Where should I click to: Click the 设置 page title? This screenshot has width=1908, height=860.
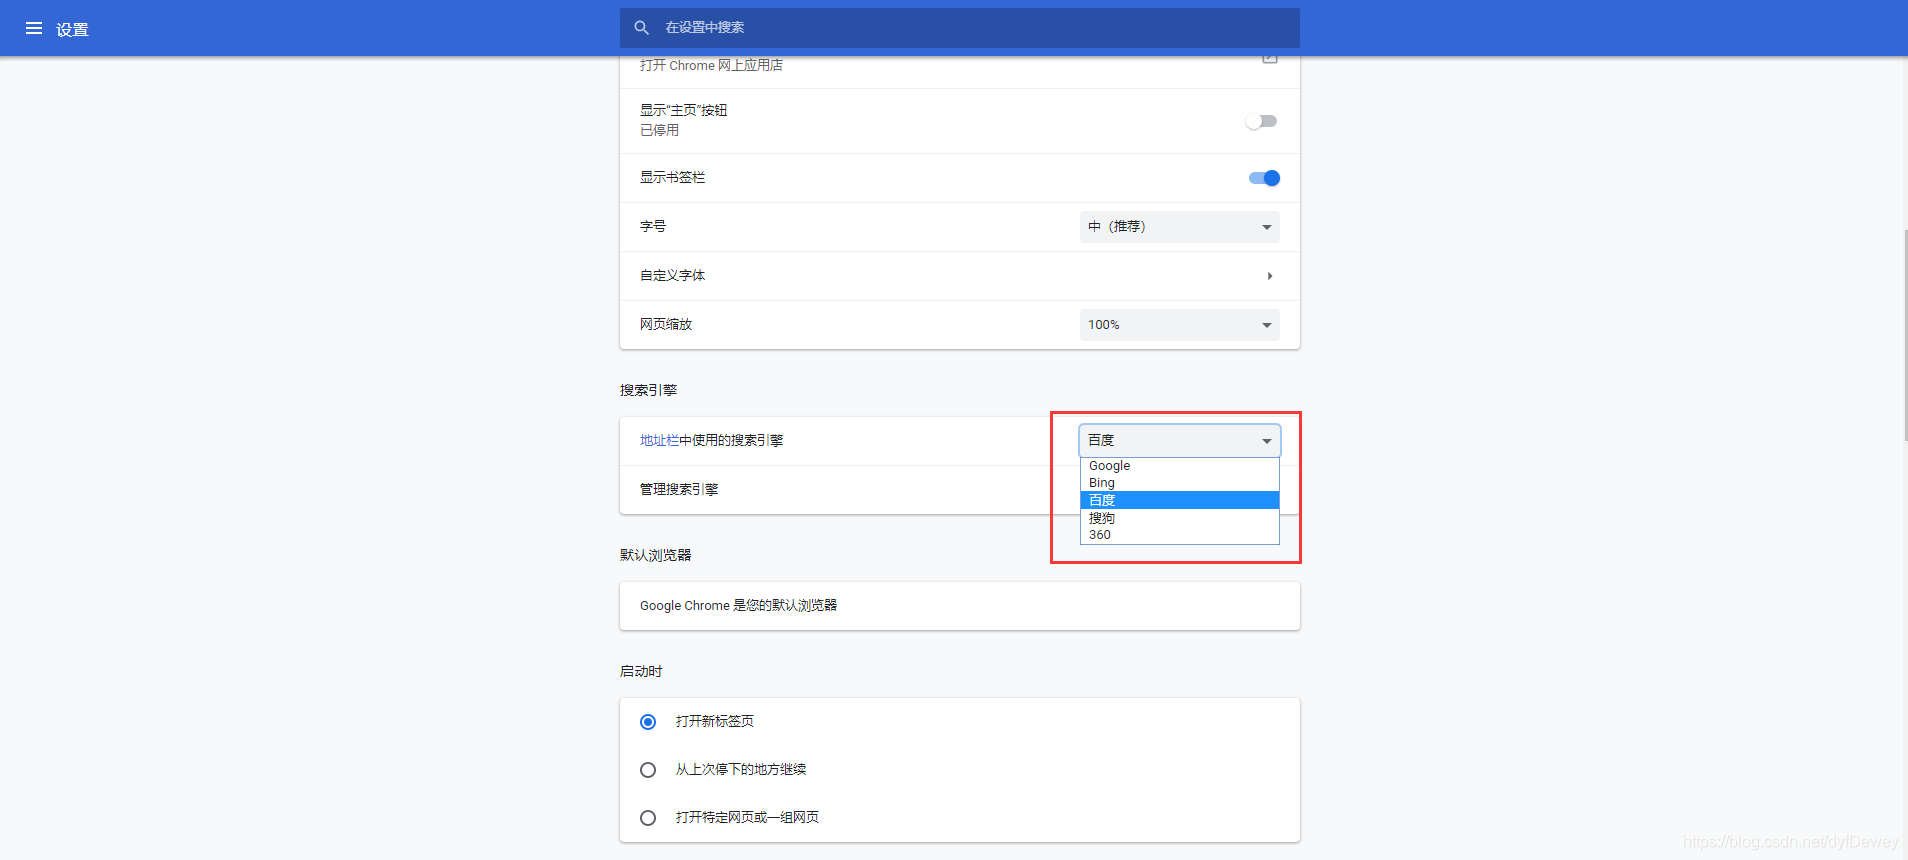[72, 30]
